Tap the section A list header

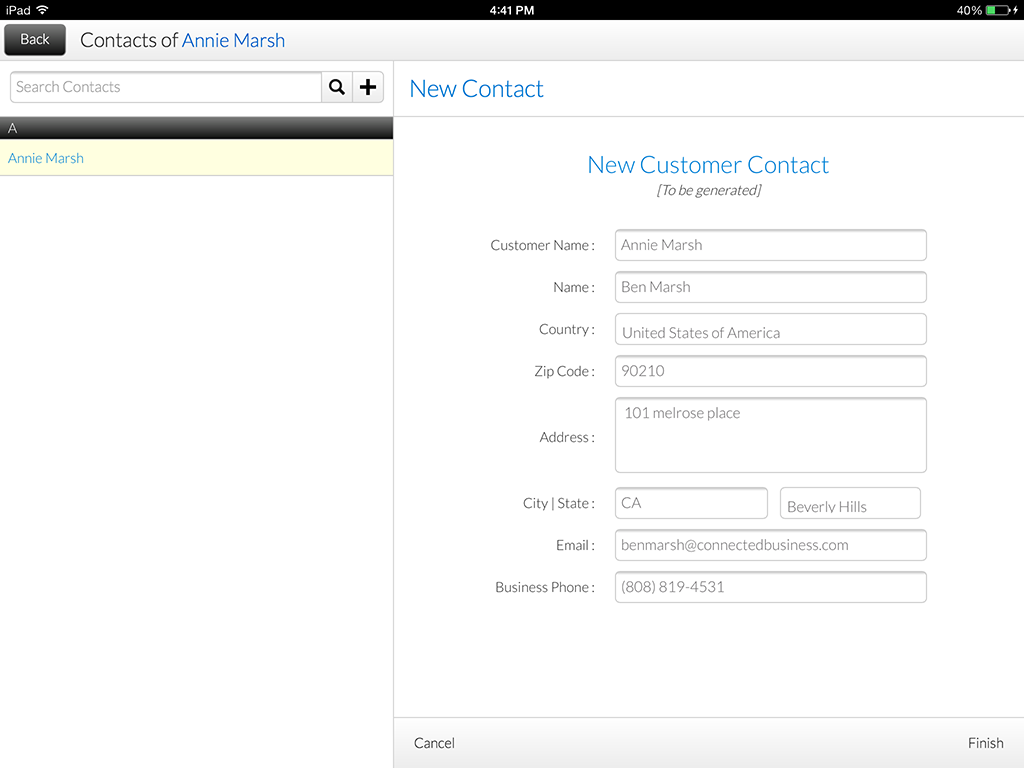point(196,128)
